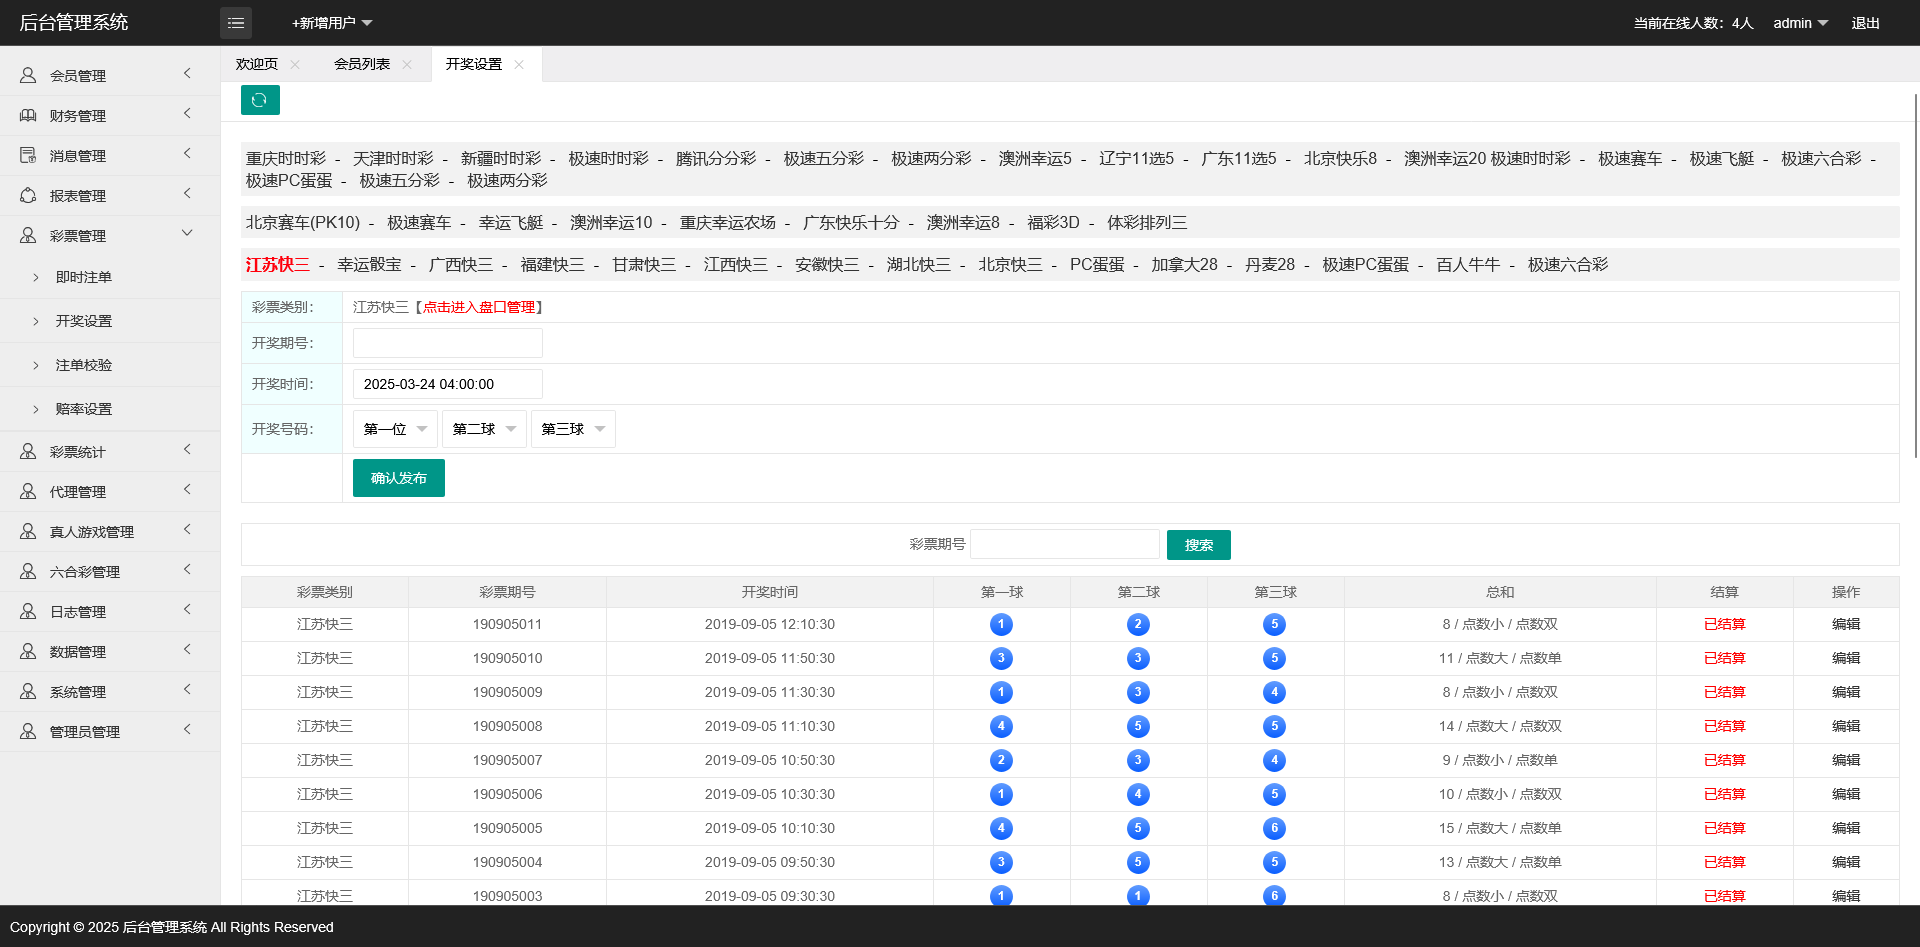Switch to the 会员列表 tab
Screen dimensions: 1920x947
click(x=362, y=64)
